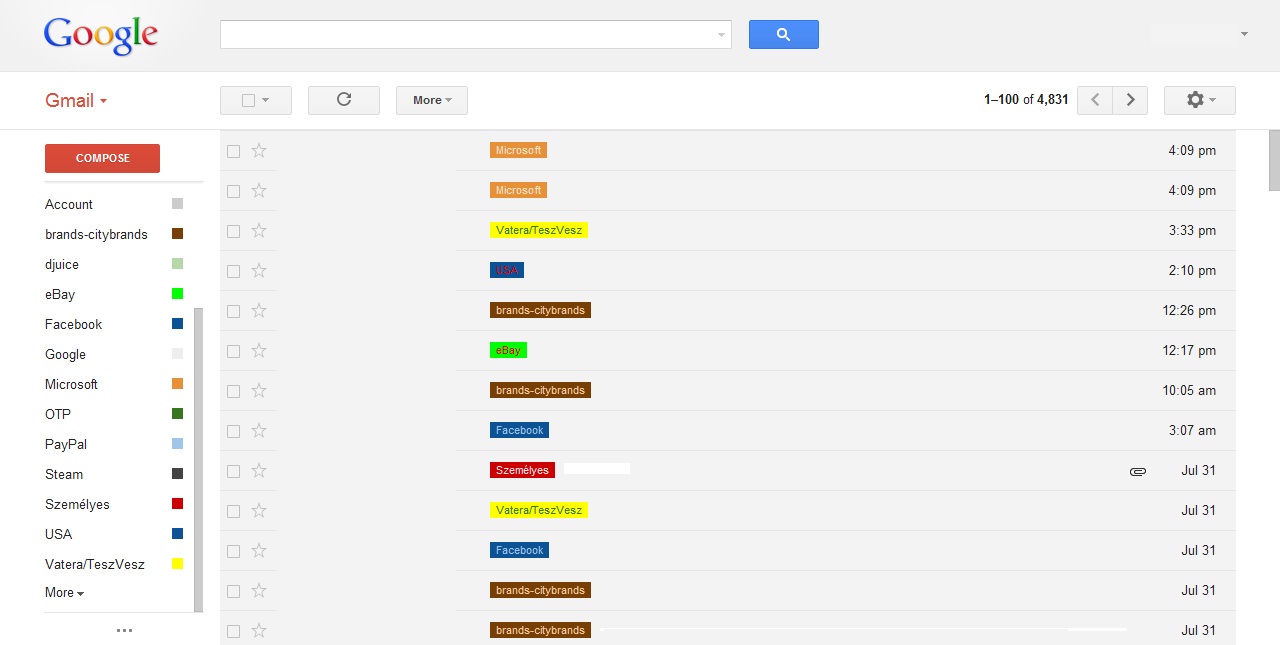Star the brands-citybrands email from 12:26 pm

click(x=259, y=310)
